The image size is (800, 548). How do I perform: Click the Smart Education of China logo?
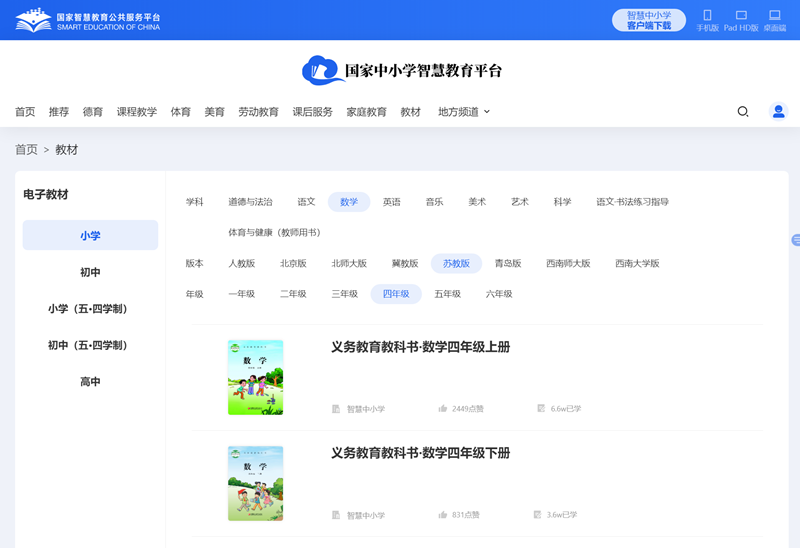click(88, 20)
